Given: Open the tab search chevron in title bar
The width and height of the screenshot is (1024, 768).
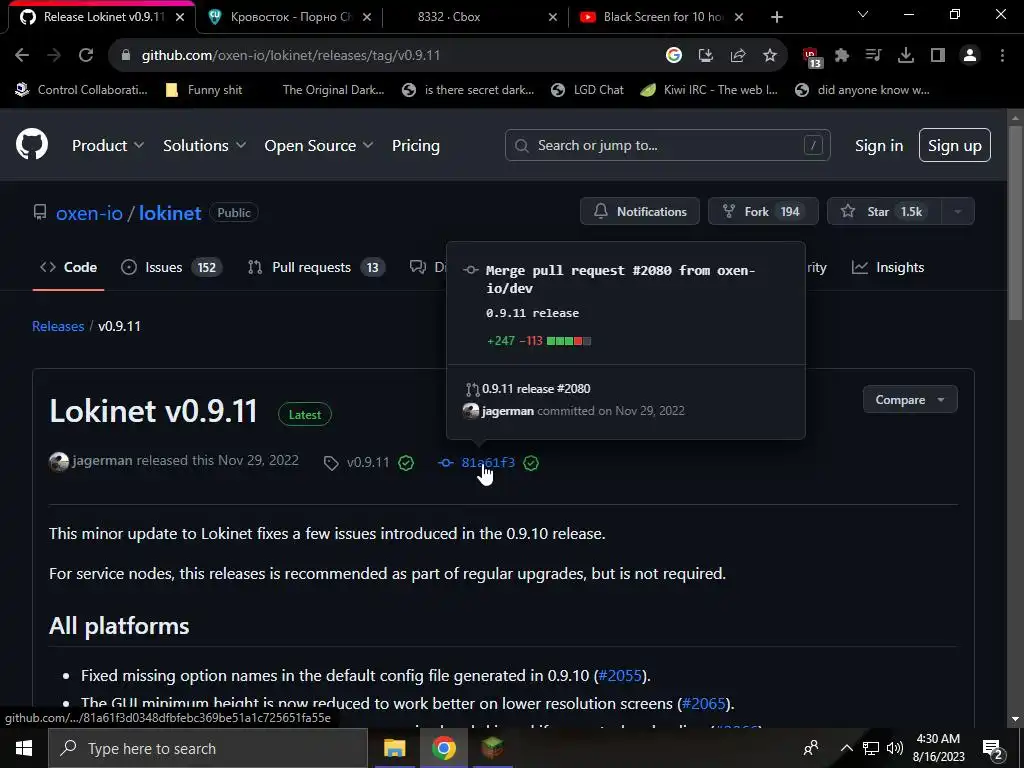Looking at the screenshot, I should tap(863, 14).
